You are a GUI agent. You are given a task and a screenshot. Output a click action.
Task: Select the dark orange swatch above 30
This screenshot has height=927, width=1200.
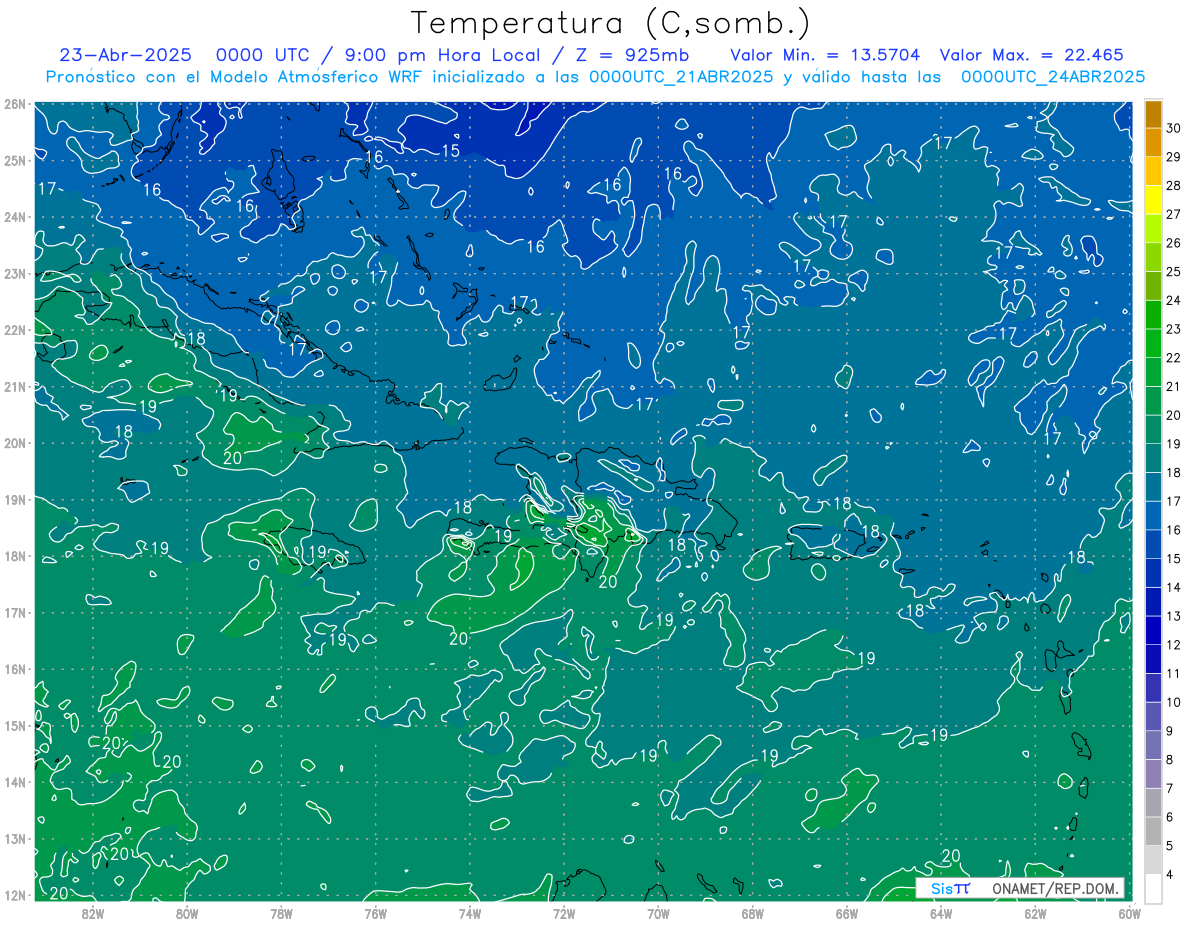pos(1153,114)
